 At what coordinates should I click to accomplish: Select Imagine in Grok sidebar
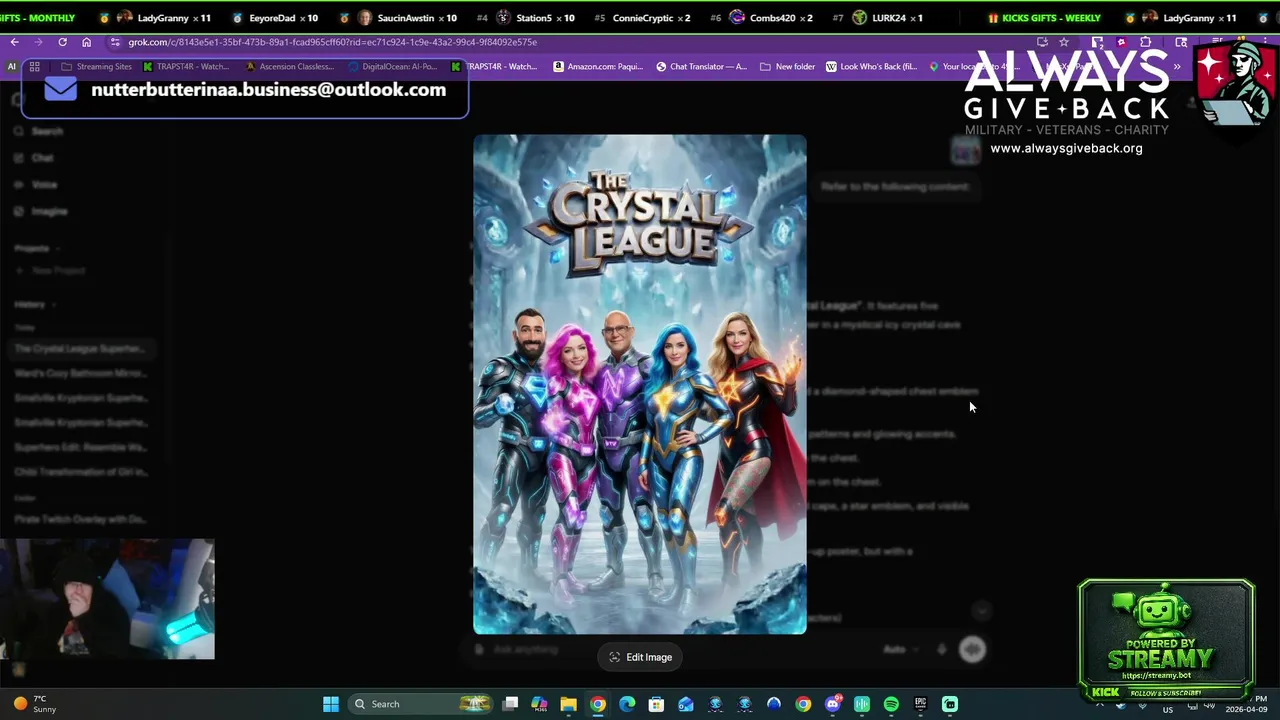42,211
